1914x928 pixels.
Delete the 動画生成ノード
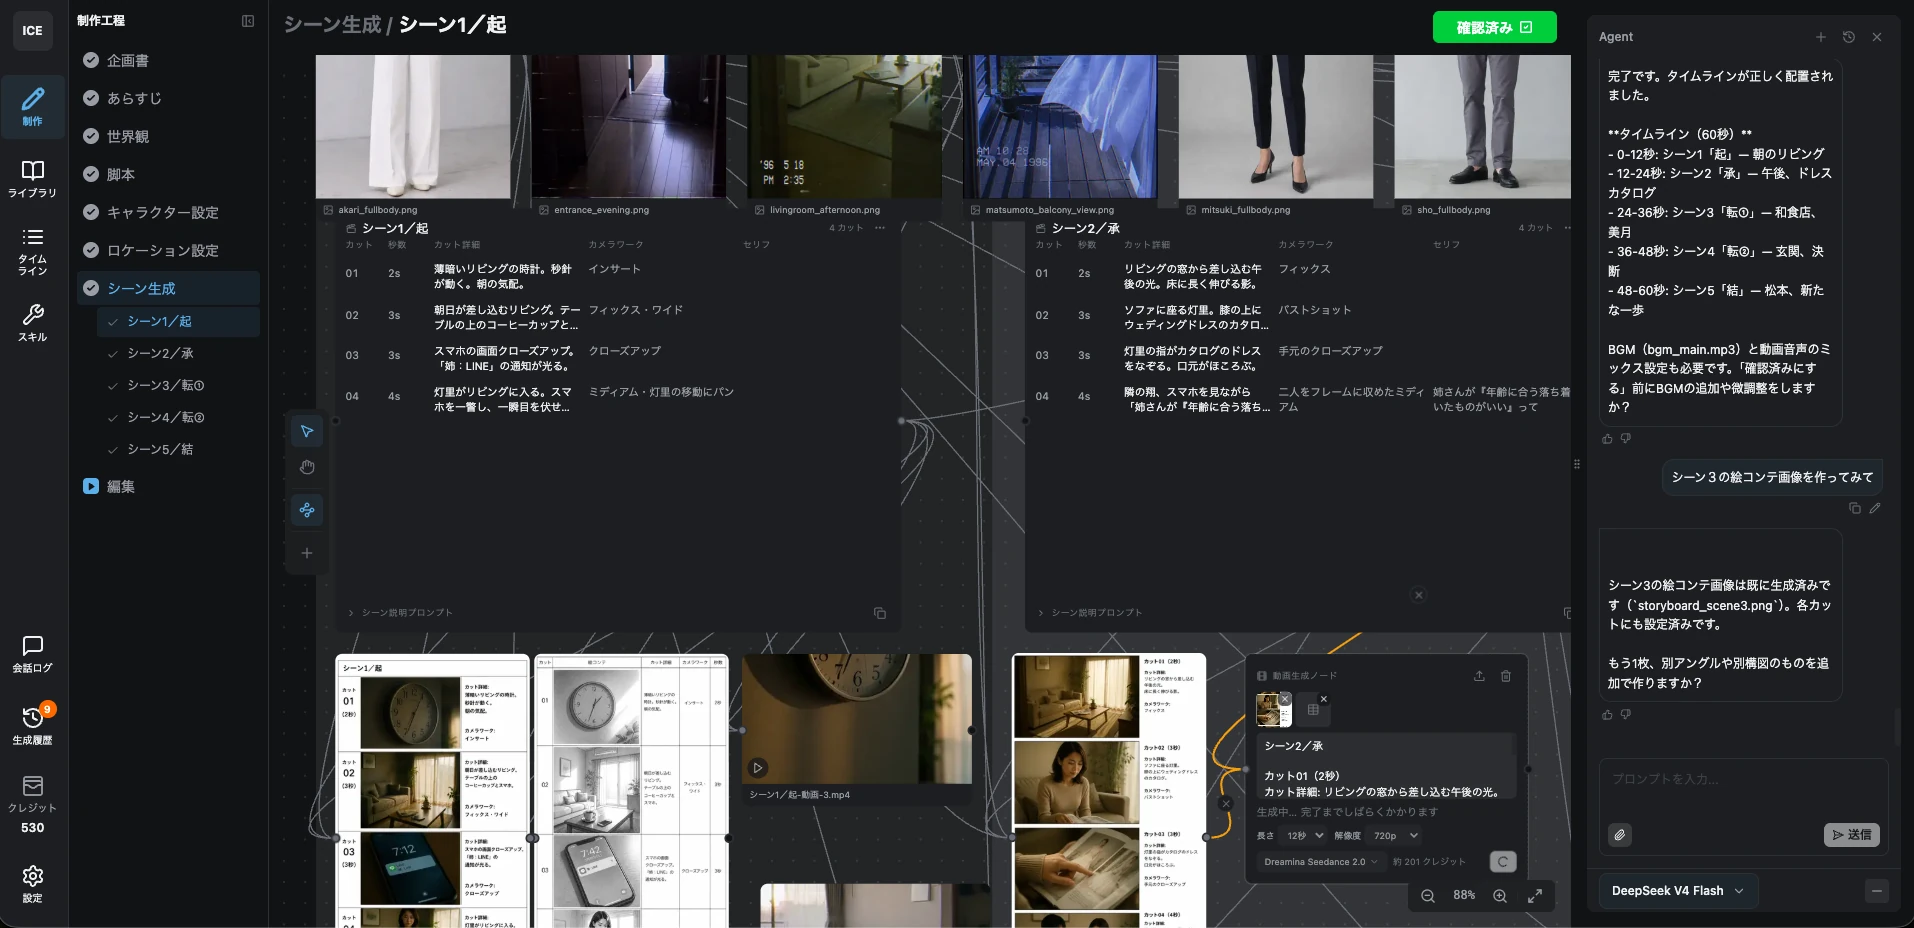tap(1506, 676)
